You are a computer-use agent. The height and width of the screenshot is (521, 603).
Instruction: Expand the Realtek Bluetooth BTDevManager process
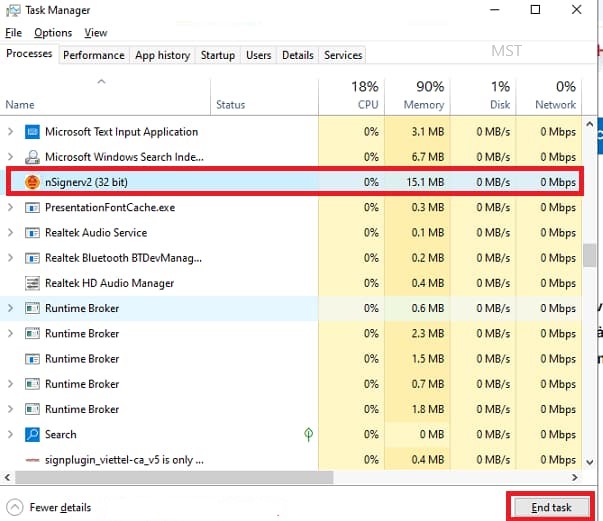(10, 258)
